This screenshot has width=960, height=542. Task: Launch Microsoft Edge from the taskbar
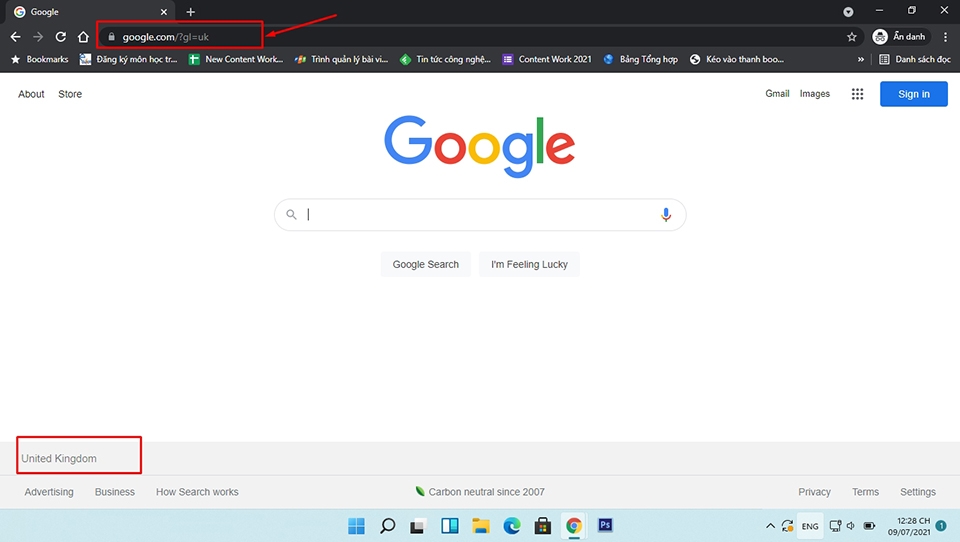coord(512,525)
